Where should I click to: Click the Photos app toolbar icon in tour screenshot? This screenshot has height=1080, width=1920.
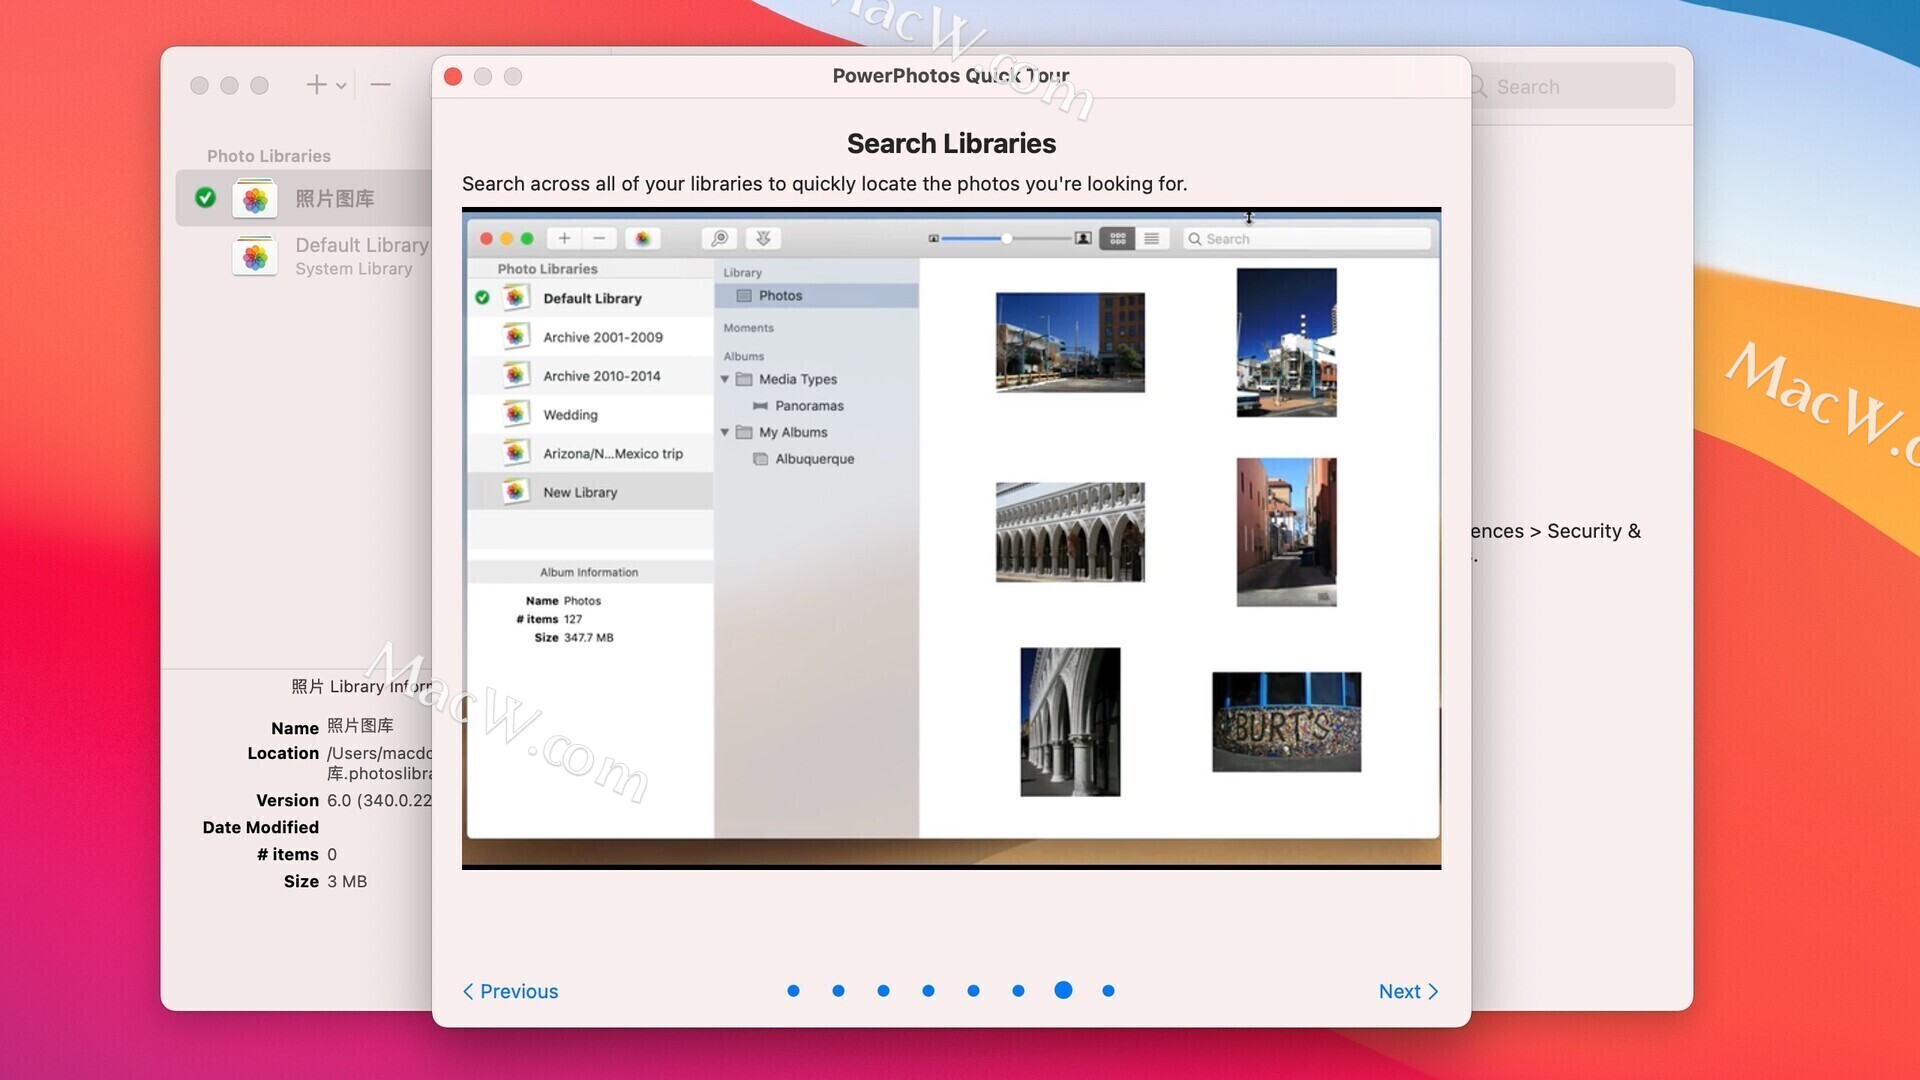point(642,238)
